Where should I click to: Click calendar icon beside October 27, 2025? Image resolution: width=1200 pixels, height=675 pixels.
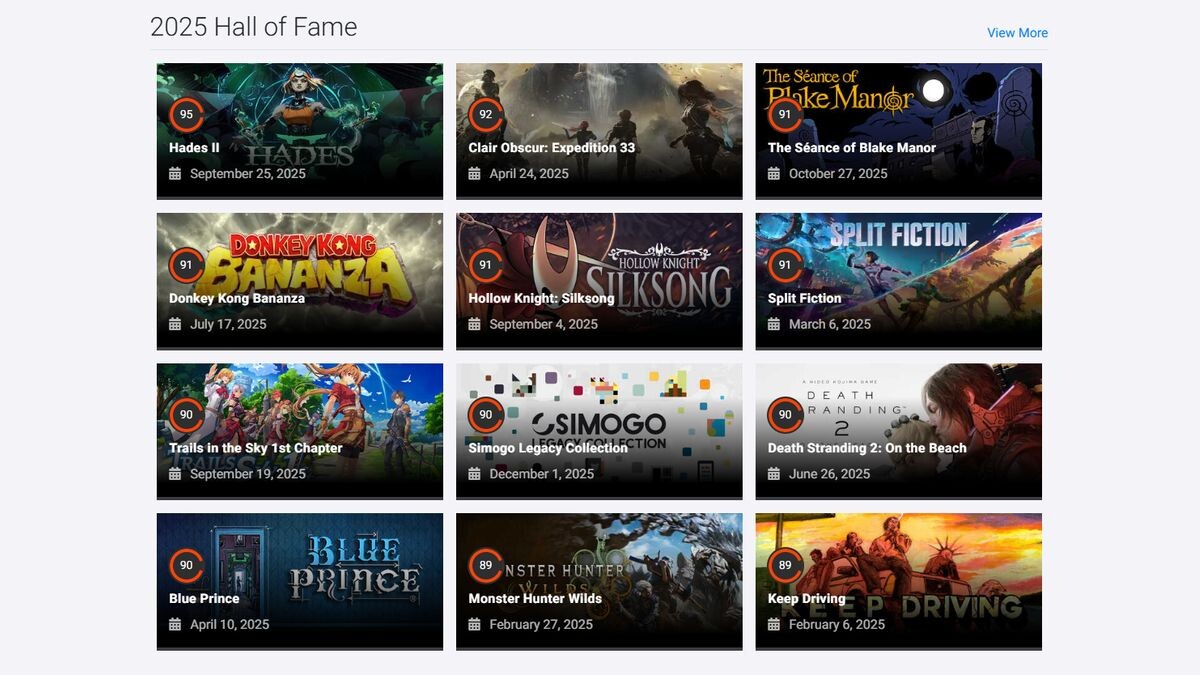(774, 174)
